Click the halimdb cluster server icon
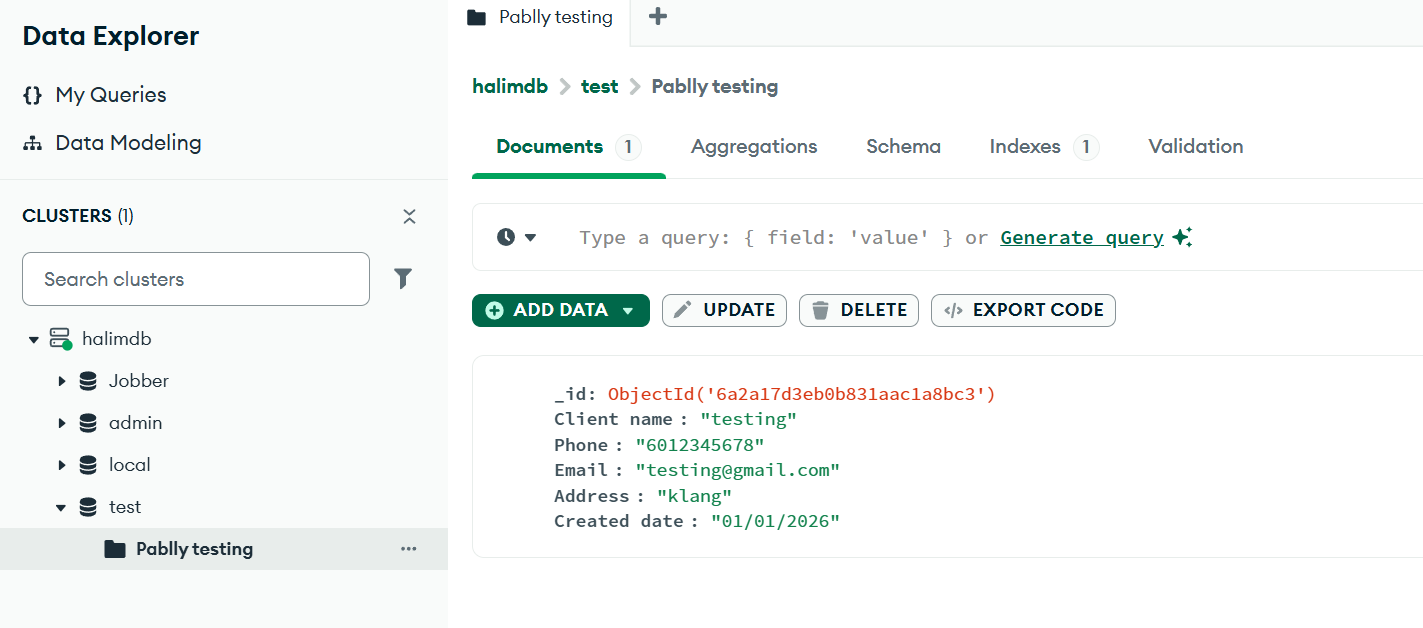Screen dimensions: 1423x628 click(x=61, y=339)
